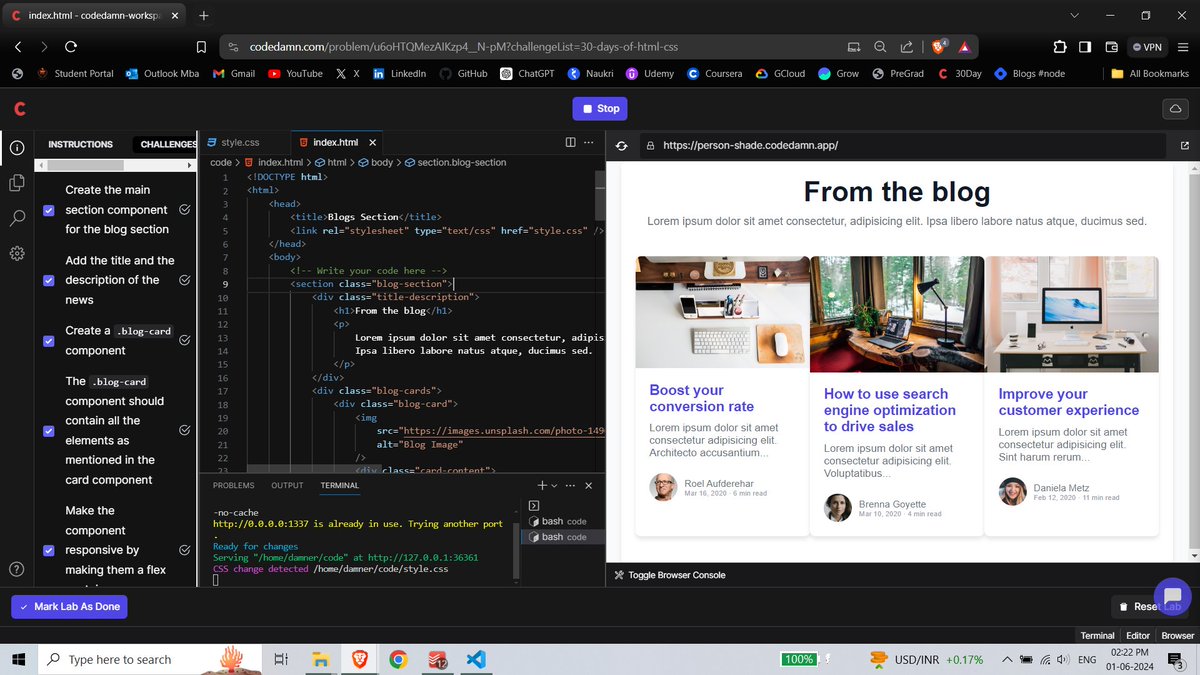Screen dimensions: 1200x675
Task: Toggle the 'Create a .blog-card component' checkbox
Action: [49, 340]
